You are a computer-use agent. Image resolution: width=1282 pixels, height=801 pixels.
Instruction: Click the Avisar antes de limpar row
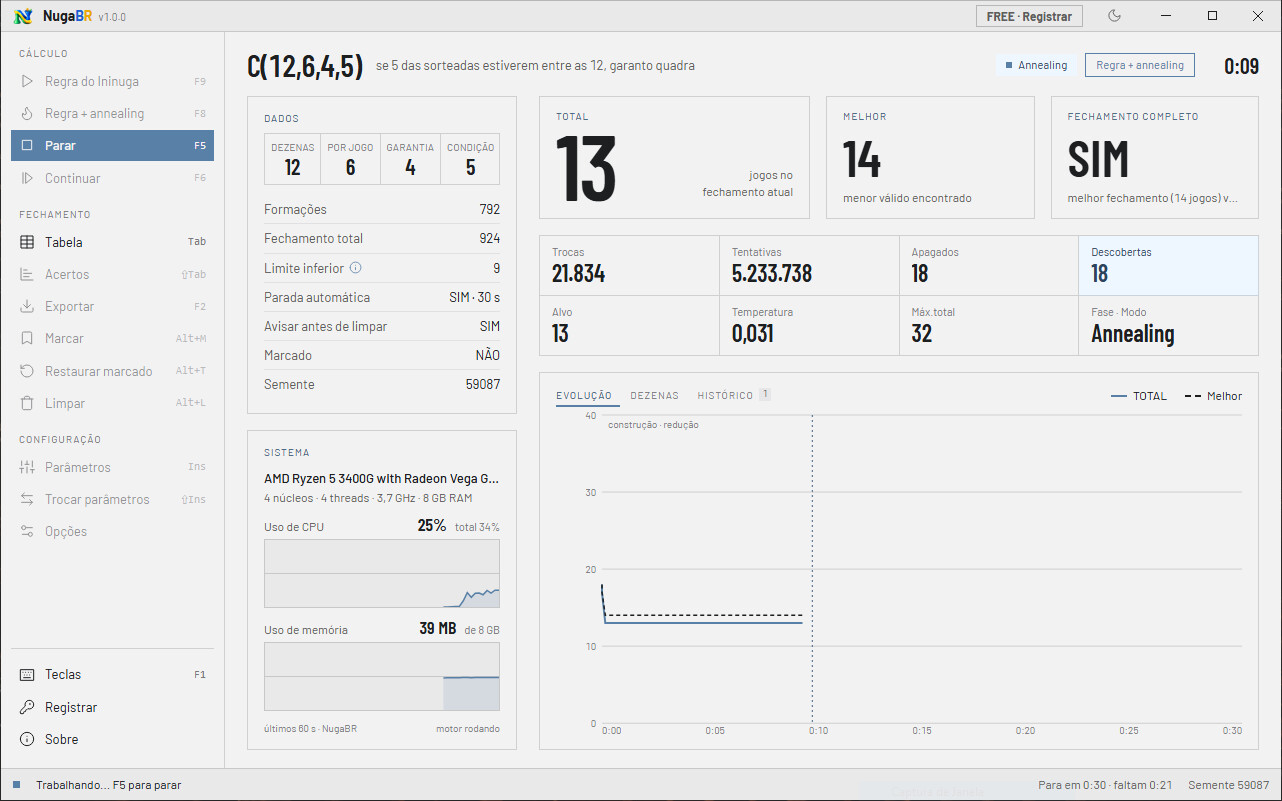[382, 326]
